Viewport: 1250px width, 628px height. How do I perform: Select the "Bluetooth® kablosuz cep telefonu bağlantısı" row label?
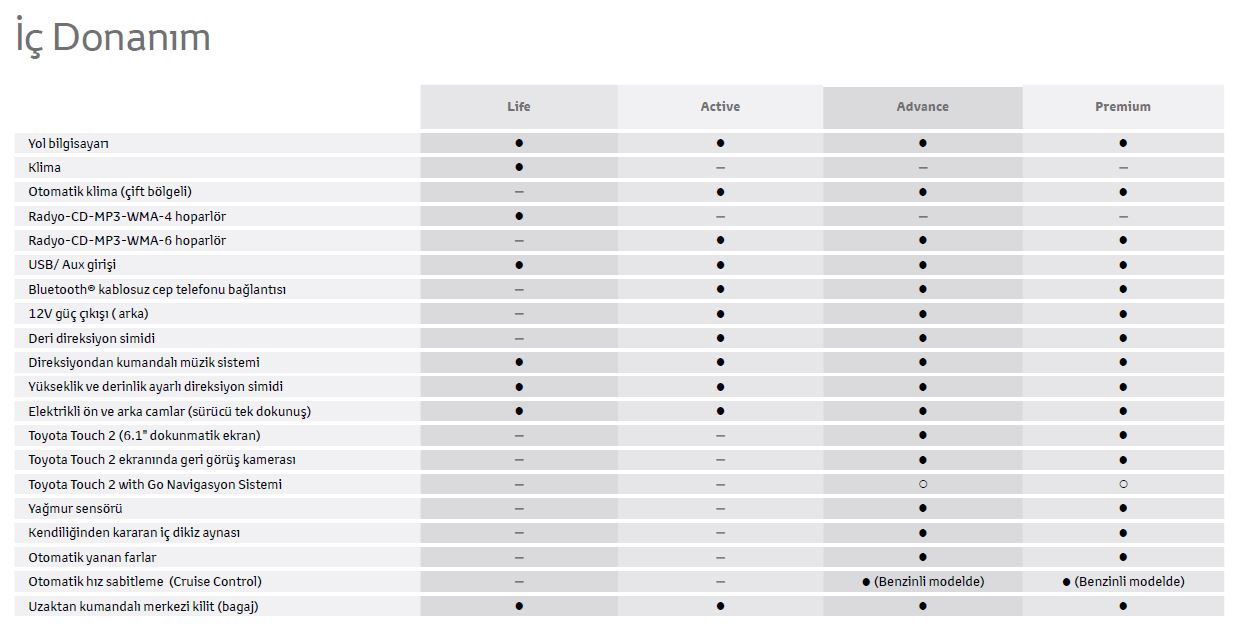157,290
